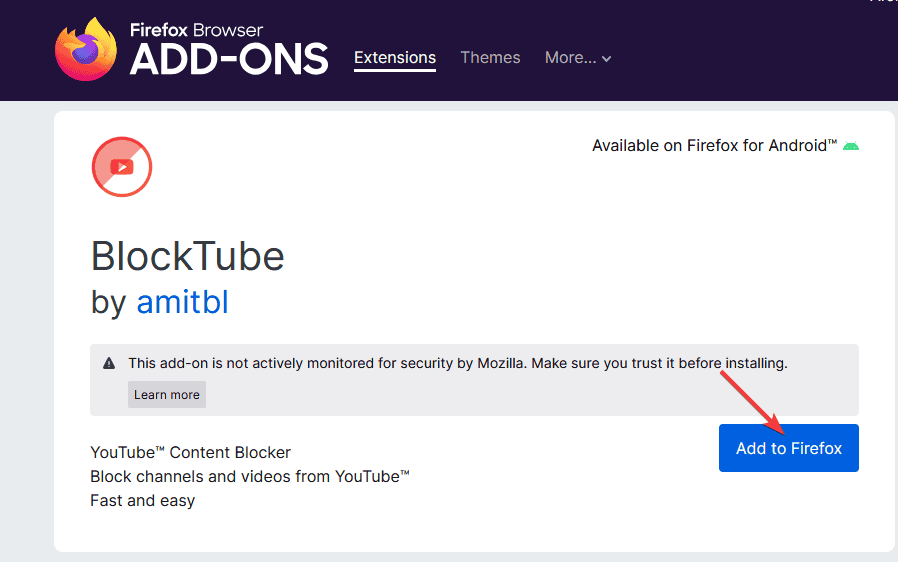Click Available on Firefox for Android text
The height and width of the screenshot is (562, 898).
pyautogui.click(x=714, y=146)
